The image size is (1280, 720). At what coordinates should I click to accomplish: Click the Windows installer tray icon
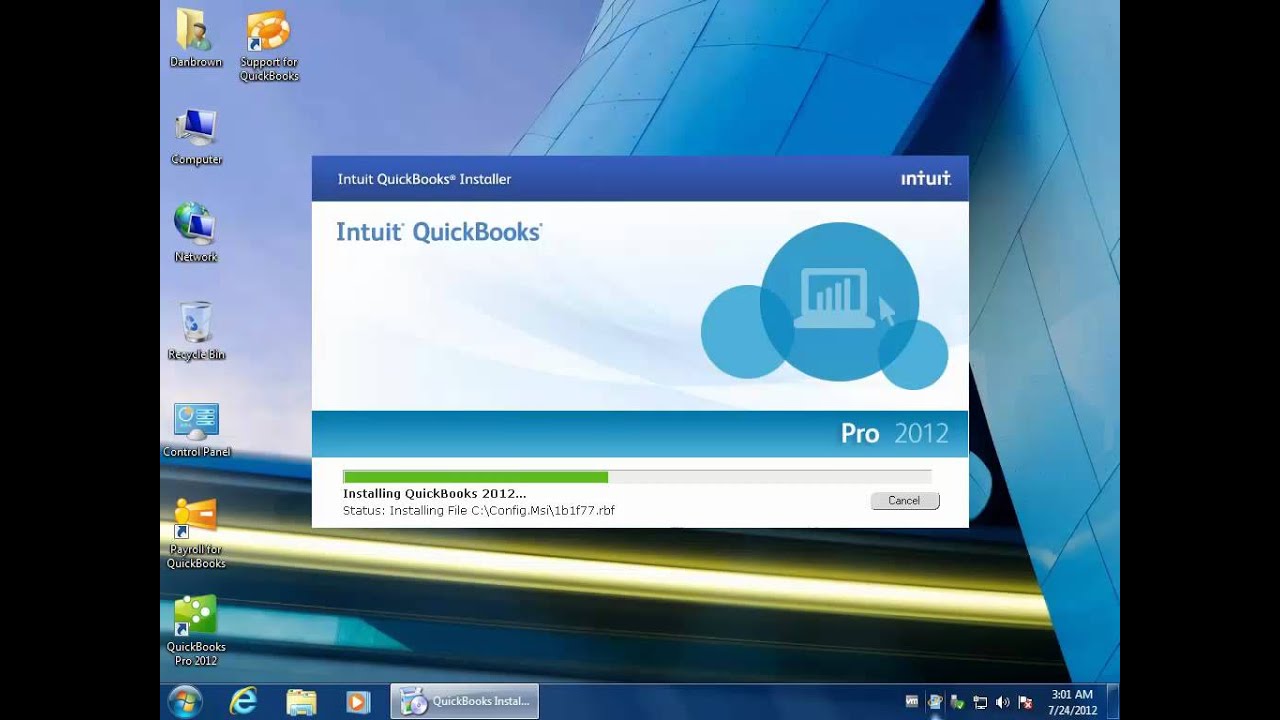(x=935, y=702)
